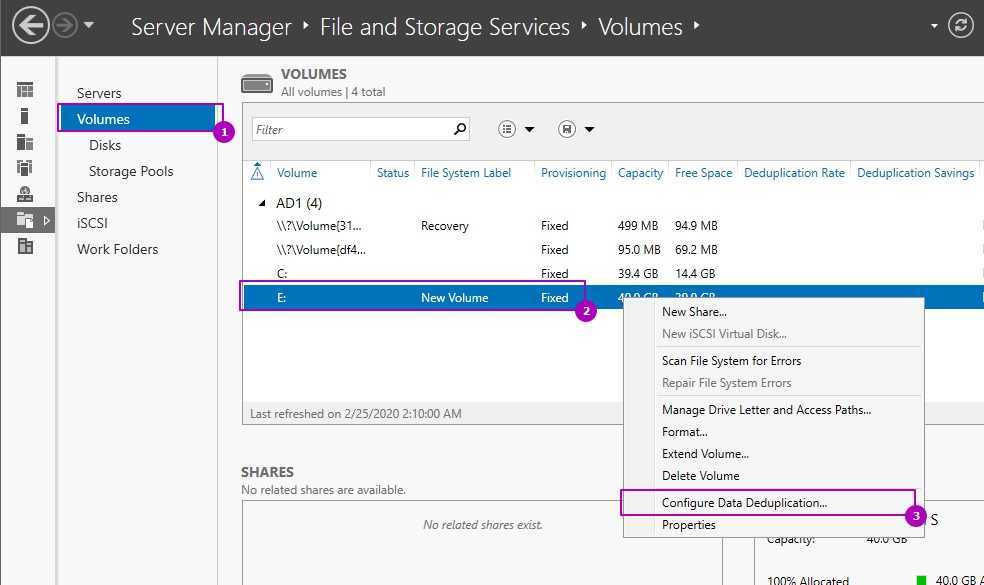The image size is (984, 585).
Task: Click the refresh icon in the header
Action: [960, 26]
